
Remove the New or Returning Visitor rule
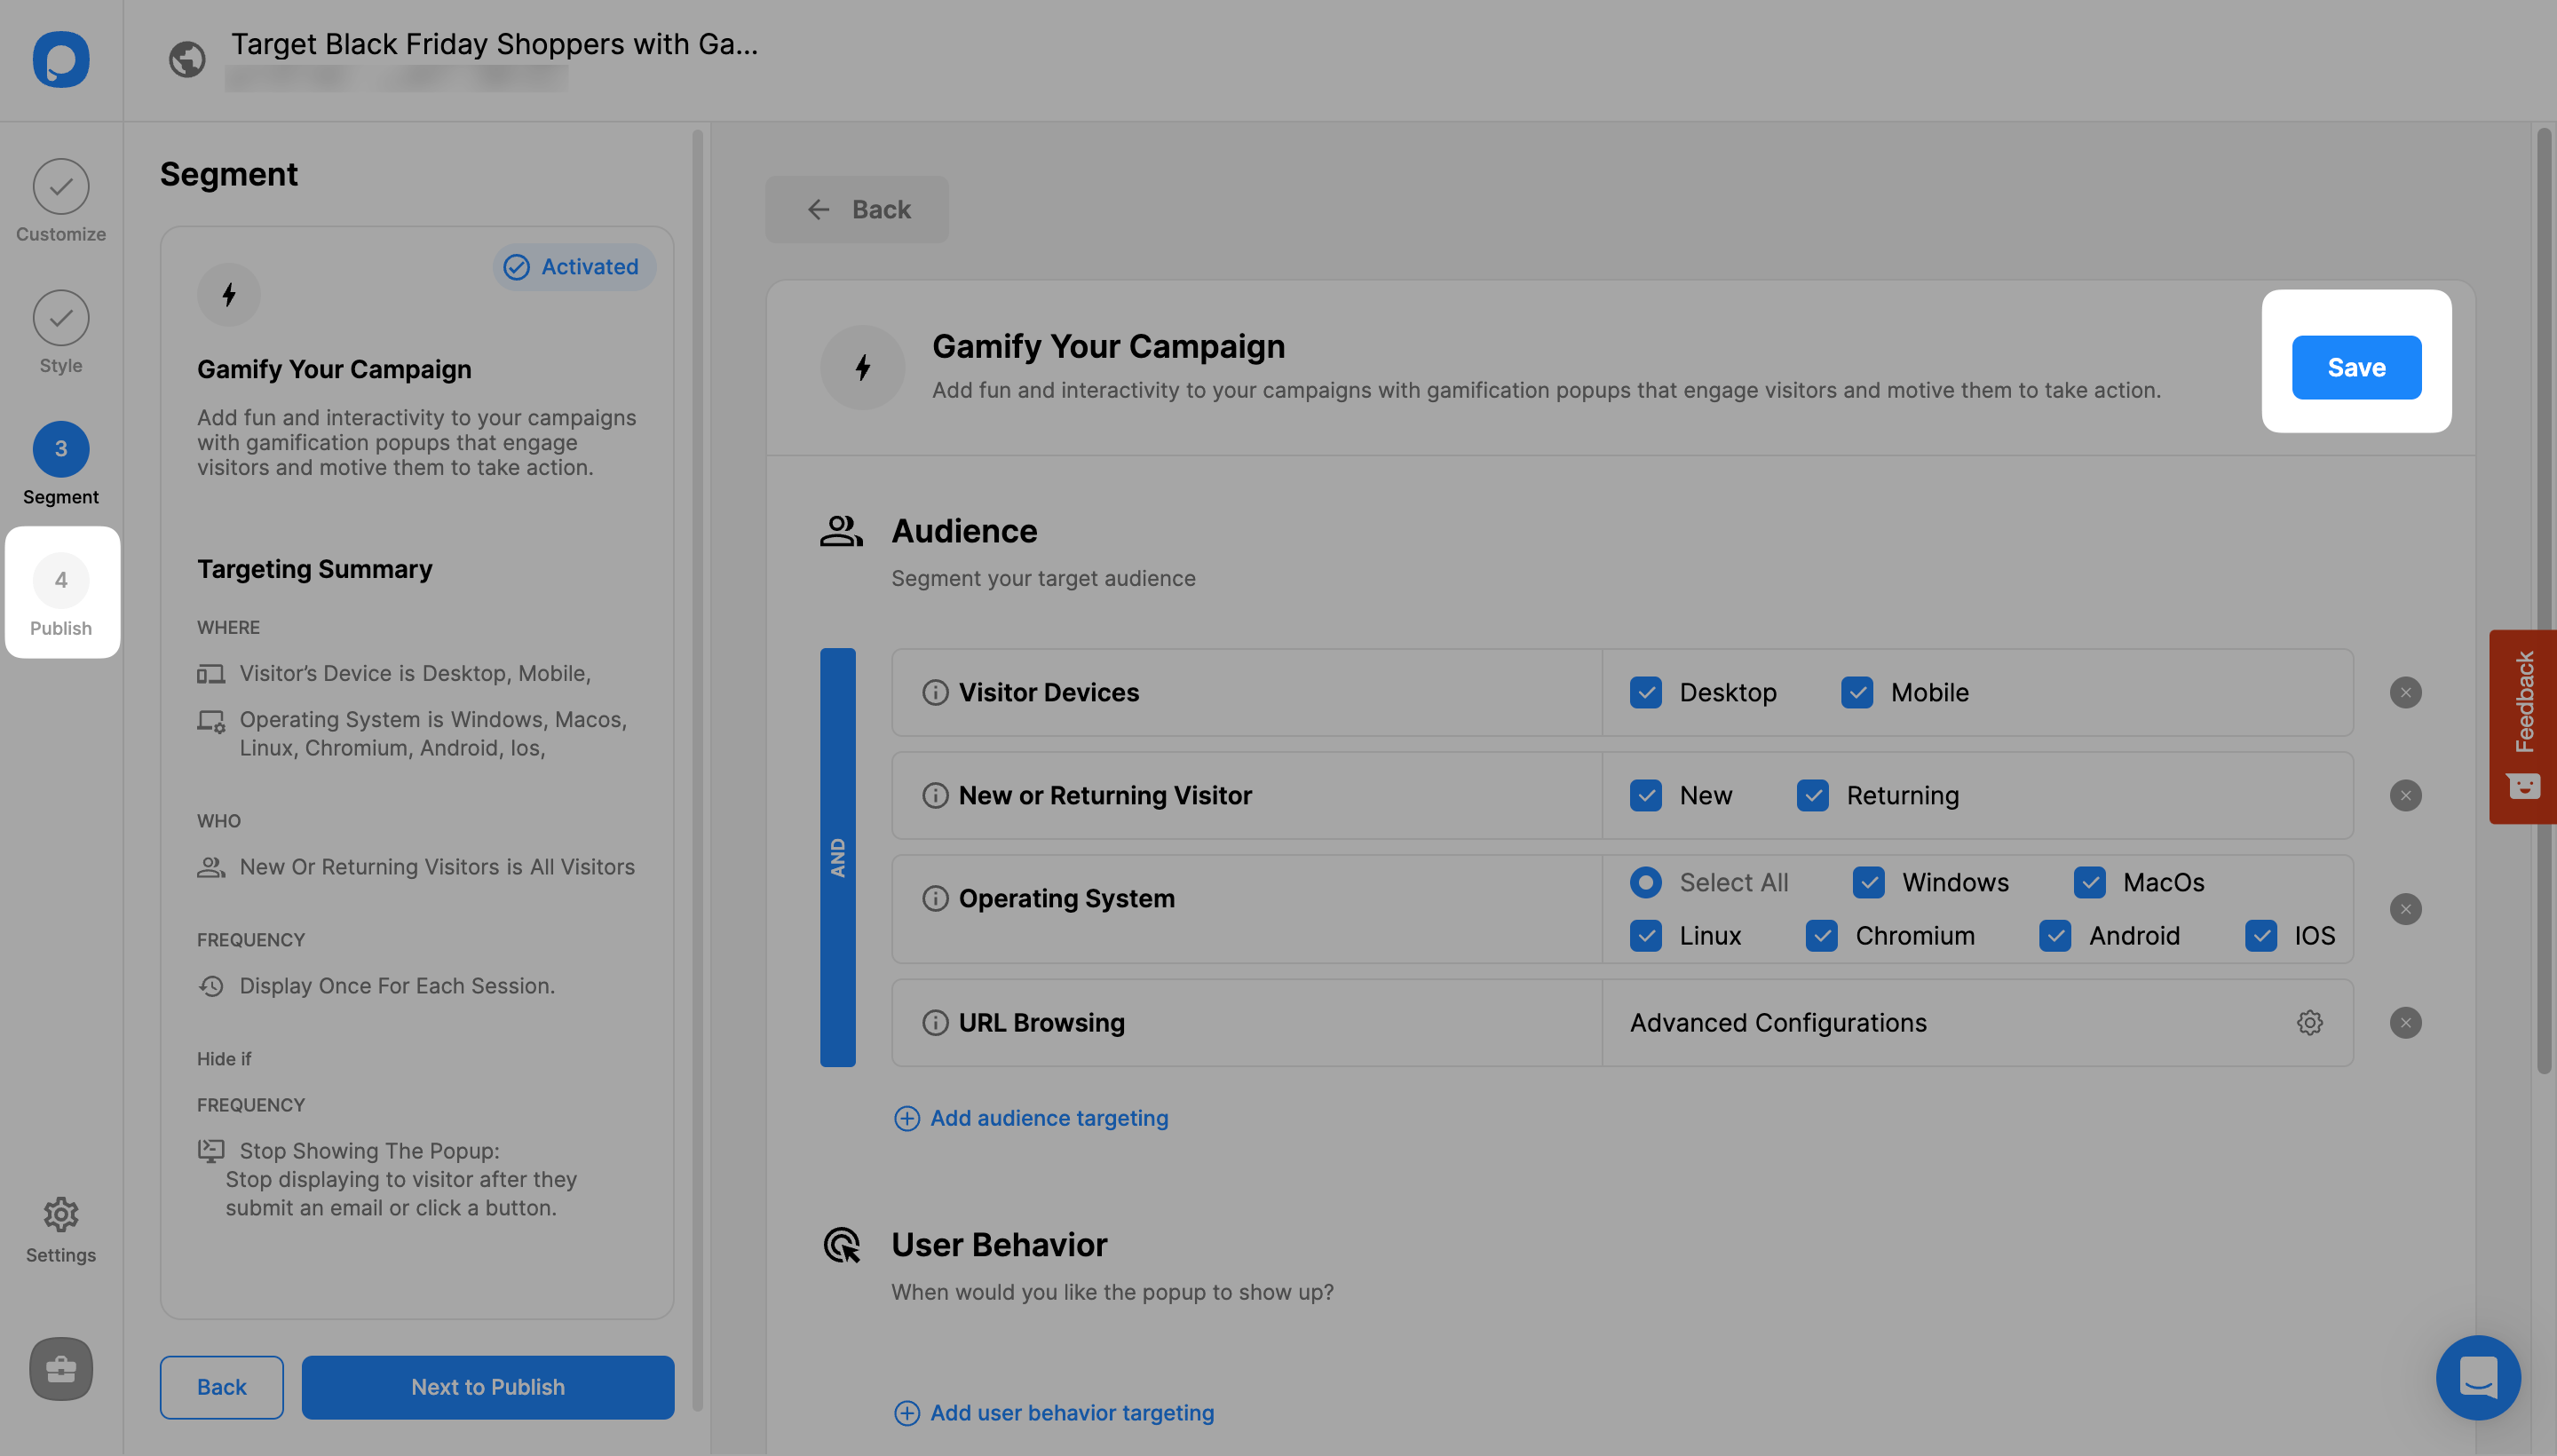pos(2405,796)
